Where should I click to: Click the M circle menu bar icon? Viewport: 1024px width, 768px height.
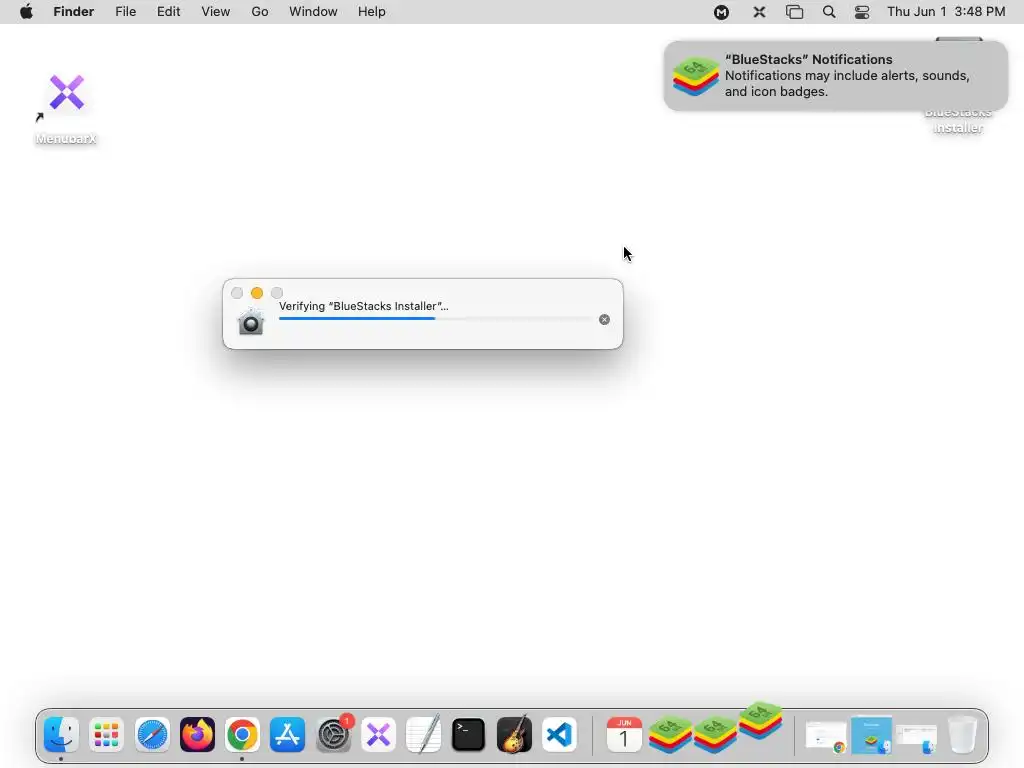tap(721, 12)
